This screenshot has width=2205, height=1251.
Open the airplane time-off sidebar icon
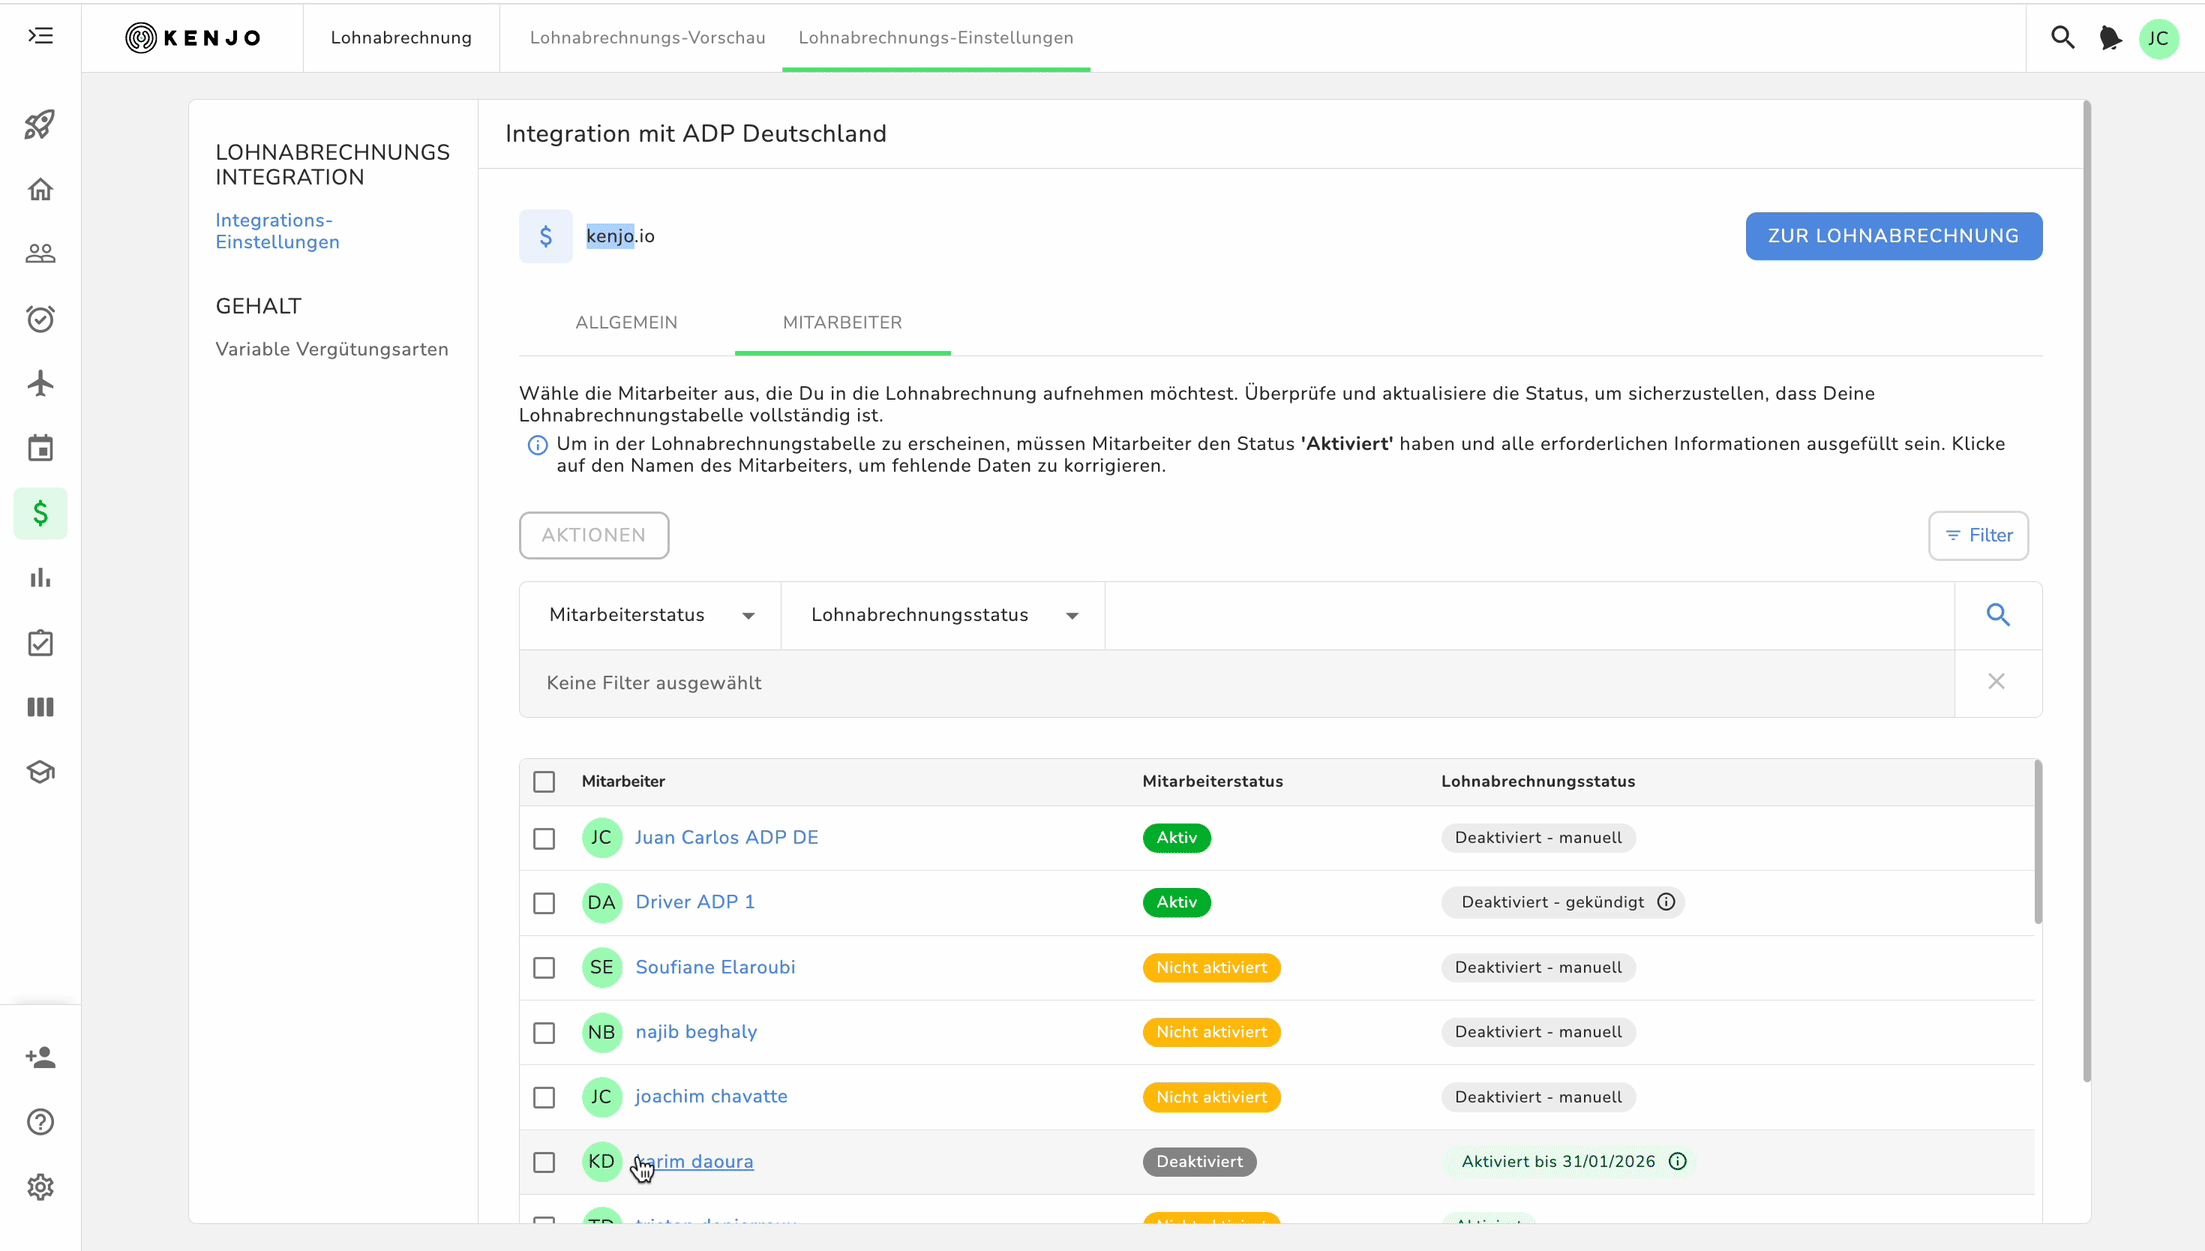pos(40,383)
